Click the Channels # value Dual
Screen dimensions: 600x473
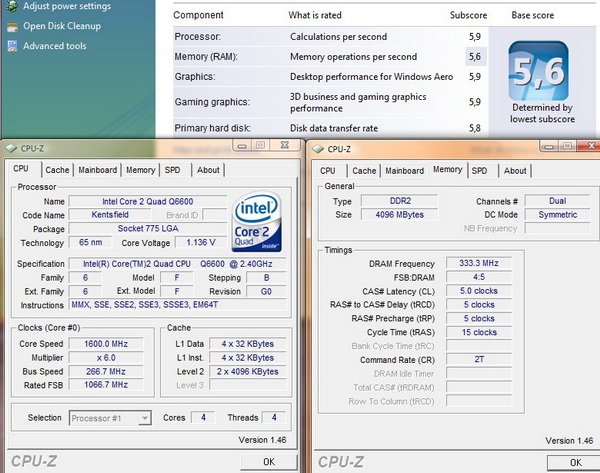coord(558,201)
